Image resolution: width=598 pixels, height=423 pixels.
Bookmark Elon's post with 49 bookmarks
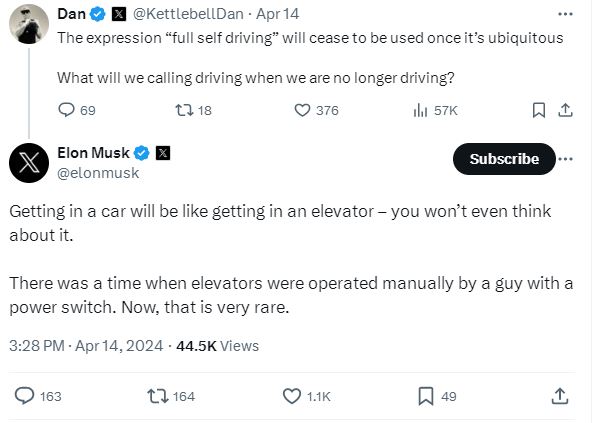click(x=437, y=396)
